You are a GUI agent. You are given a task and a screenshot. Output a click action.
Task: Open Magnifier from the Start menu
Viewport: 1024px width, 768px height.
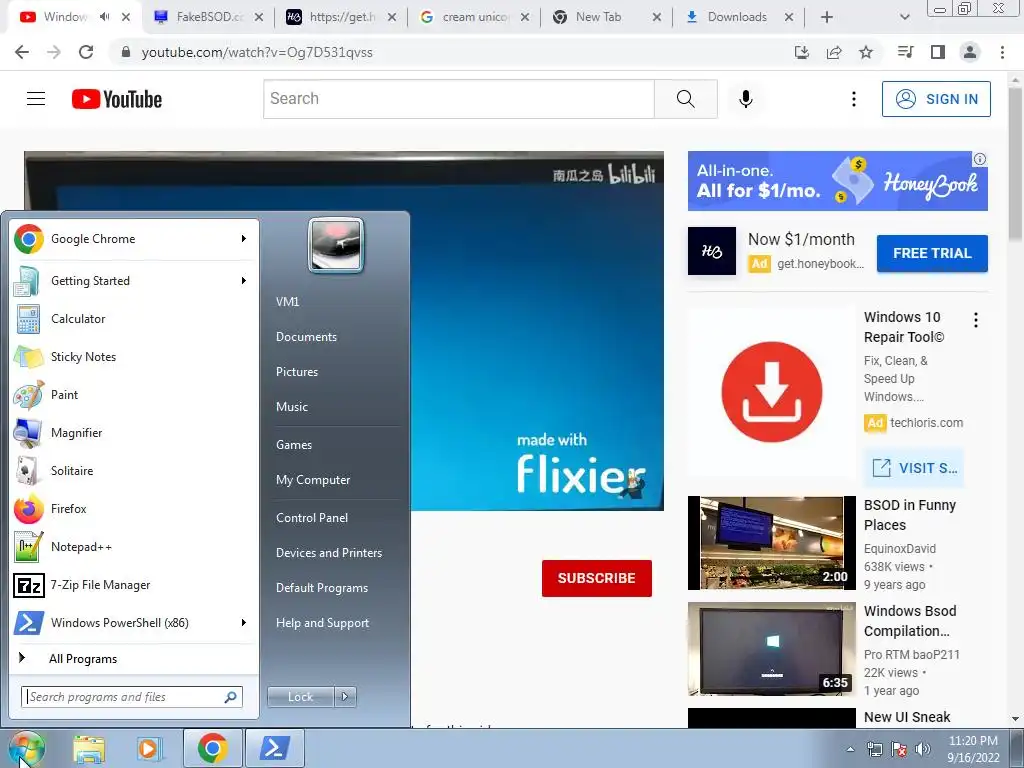[x=134, y=432]
